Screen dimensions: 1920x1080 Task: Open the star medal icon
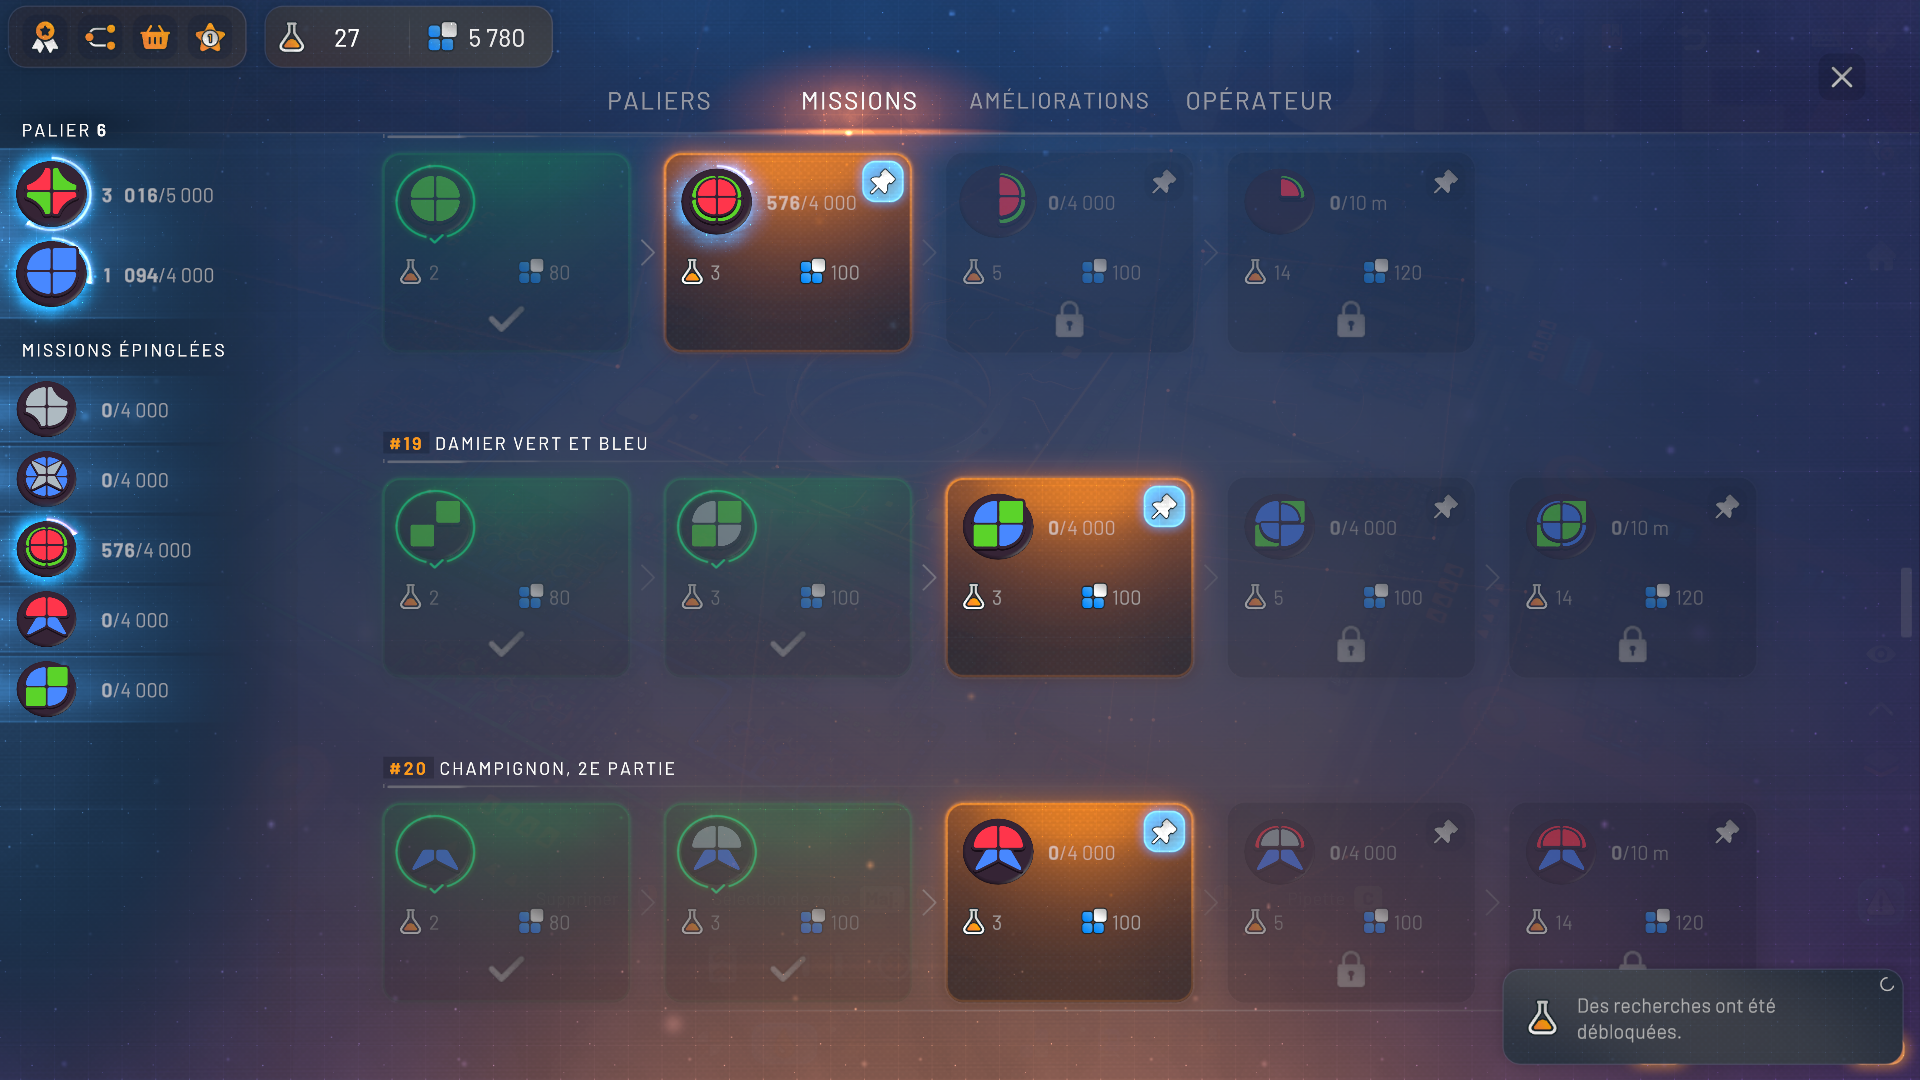[x=210, y=38]
